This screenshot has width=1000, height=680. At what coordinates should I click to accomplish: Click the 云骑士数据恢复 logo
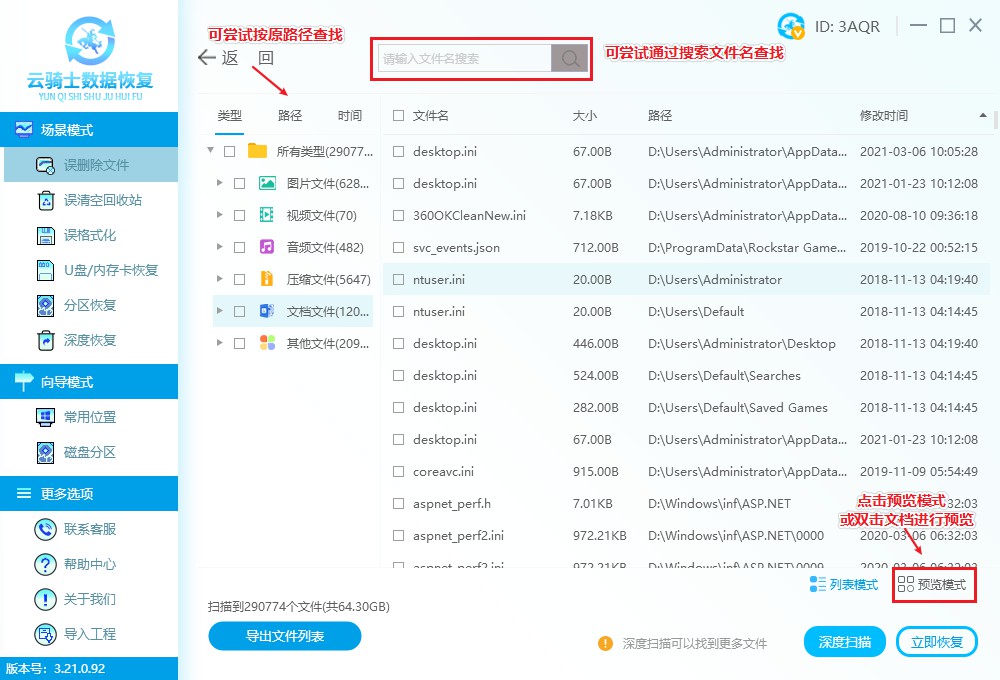pos(89,58)
